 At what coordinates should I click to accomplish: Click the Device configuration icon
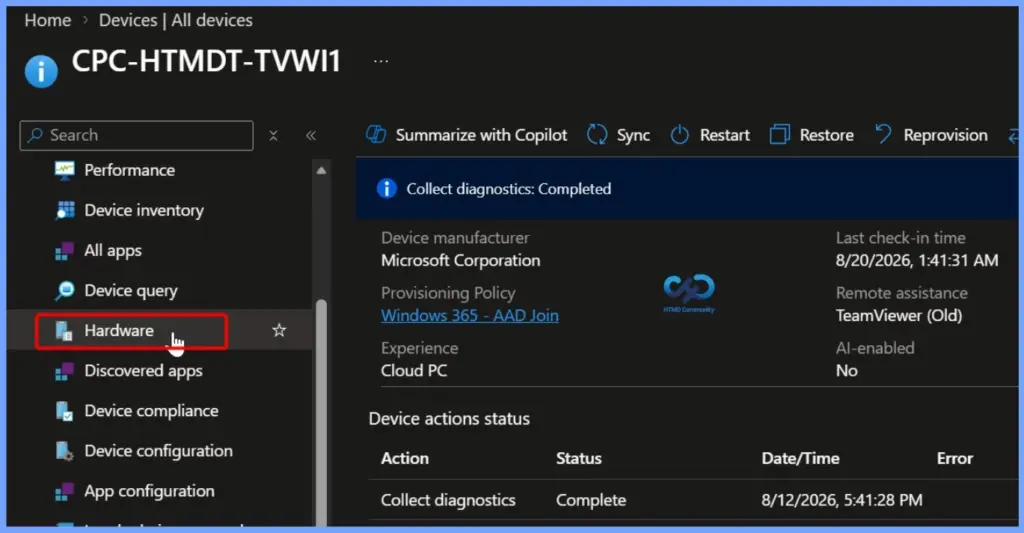click(x=65, y=451)
